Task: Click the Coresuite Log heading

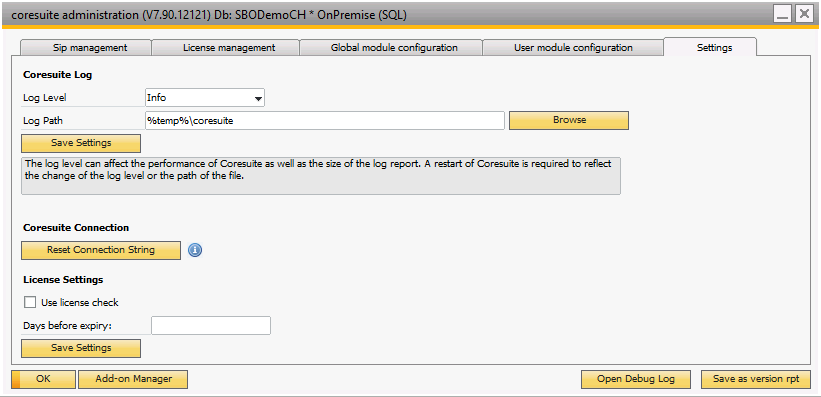Action: coord(58,75)
